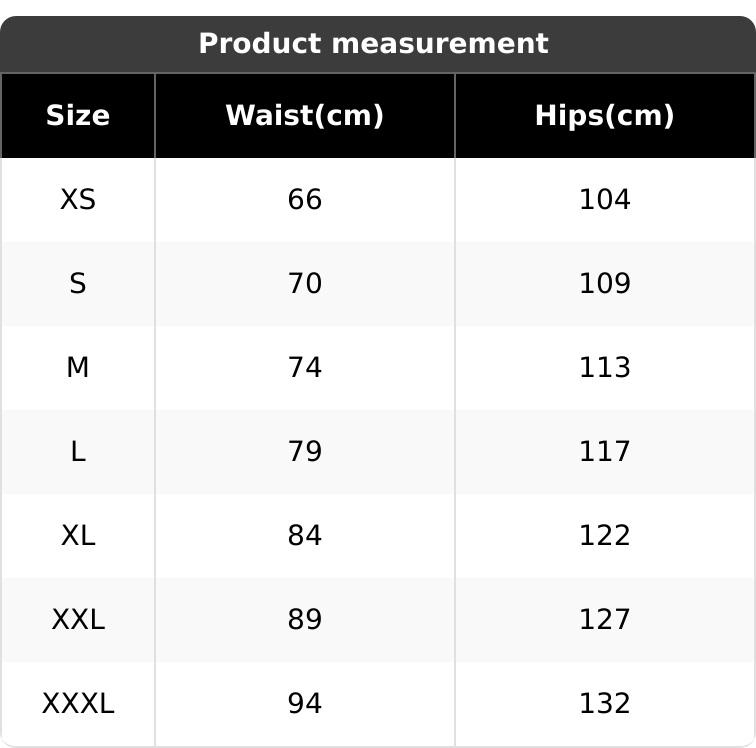Click waist value 84
This screenshot has height=748, width=756.
tap(305, 536)
